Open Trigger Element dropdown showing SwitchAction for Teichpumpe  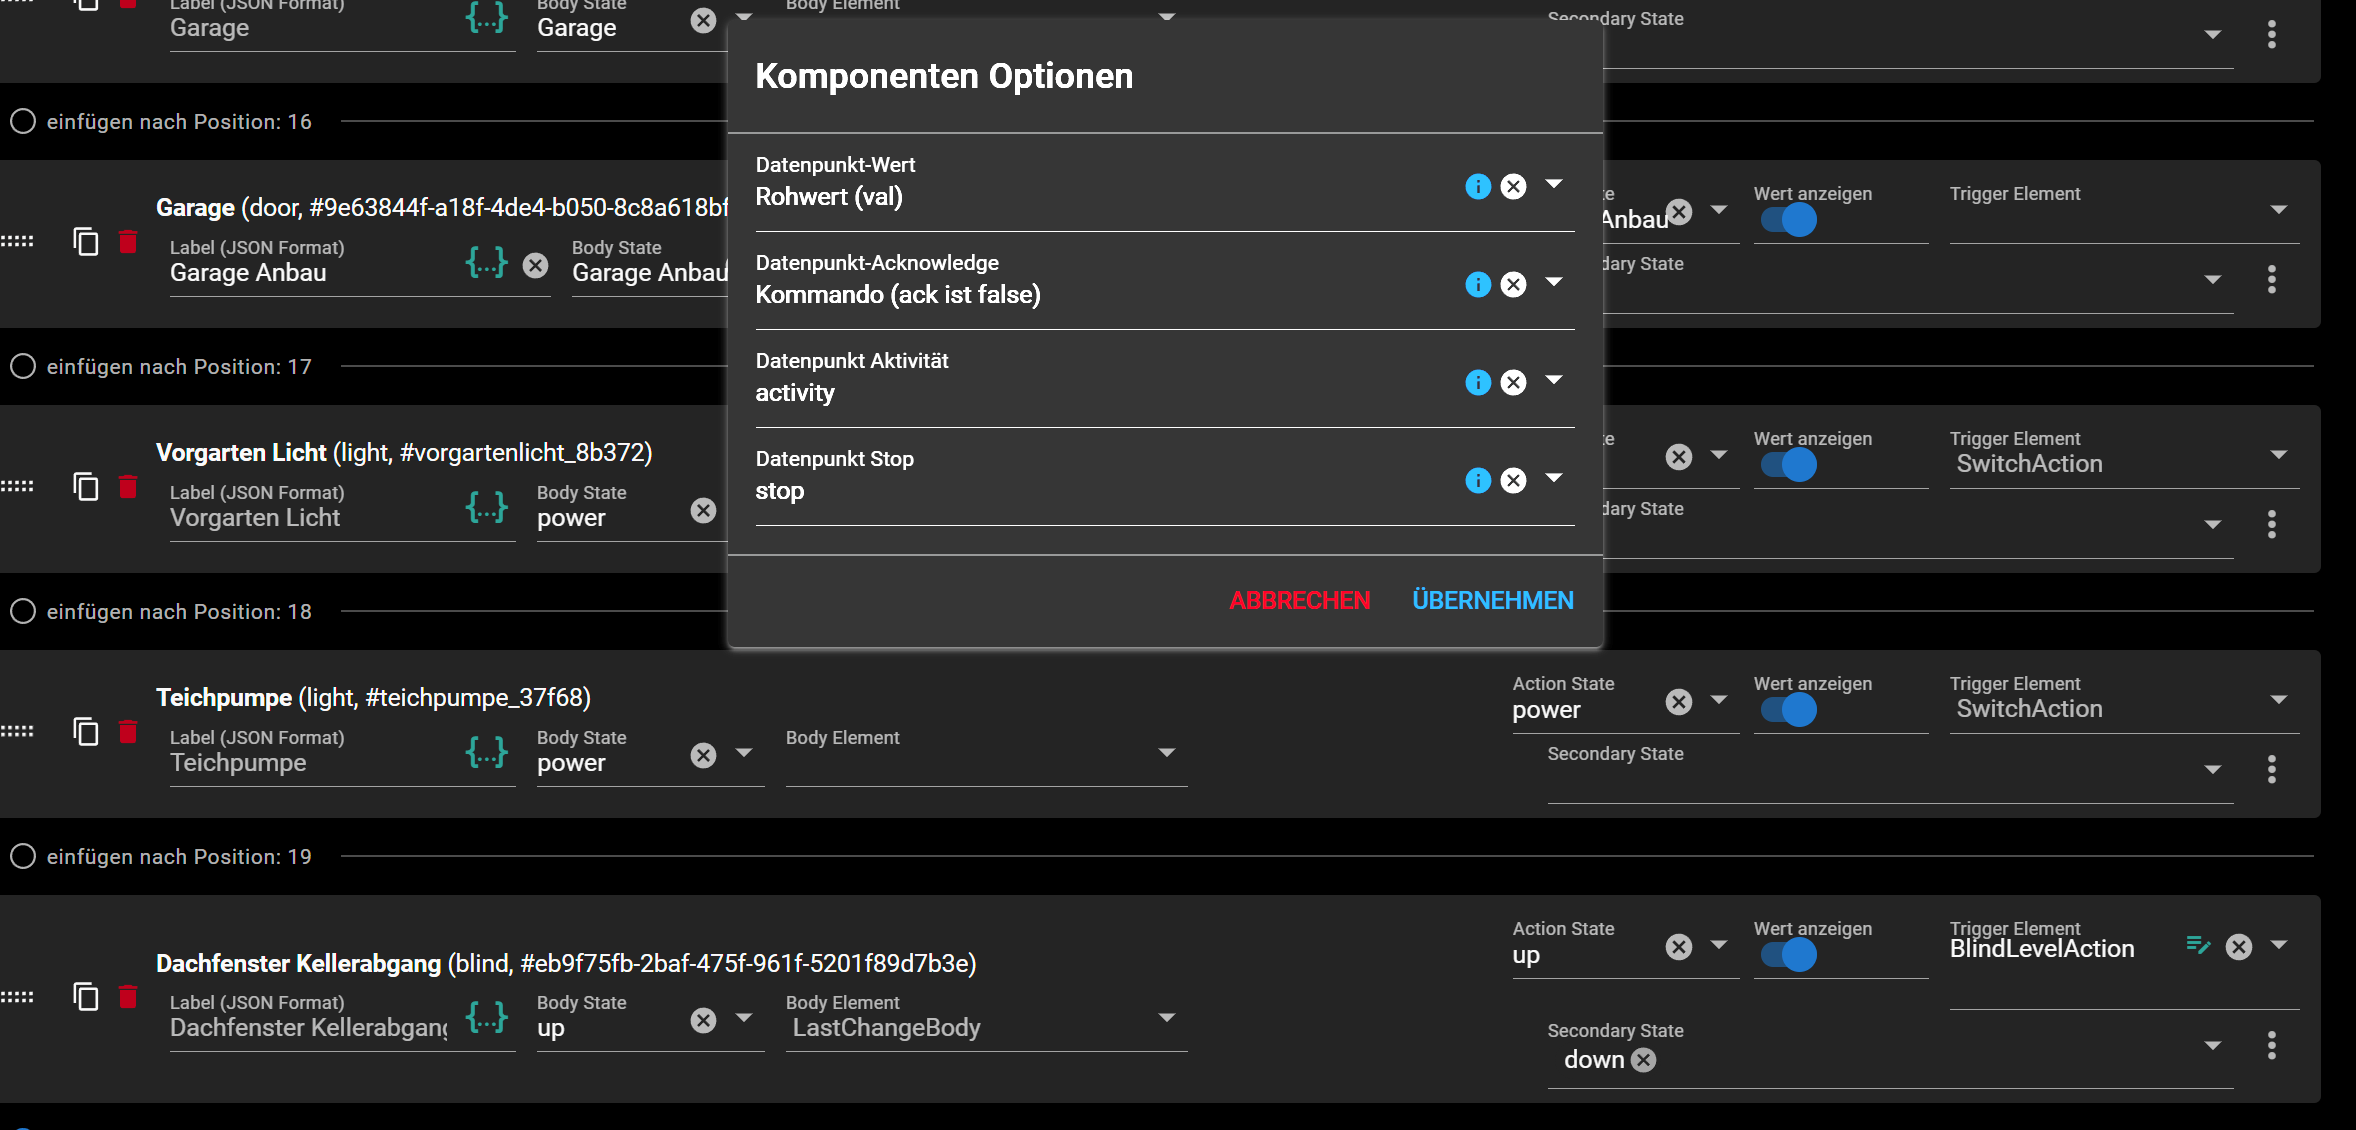point(2278,700)
